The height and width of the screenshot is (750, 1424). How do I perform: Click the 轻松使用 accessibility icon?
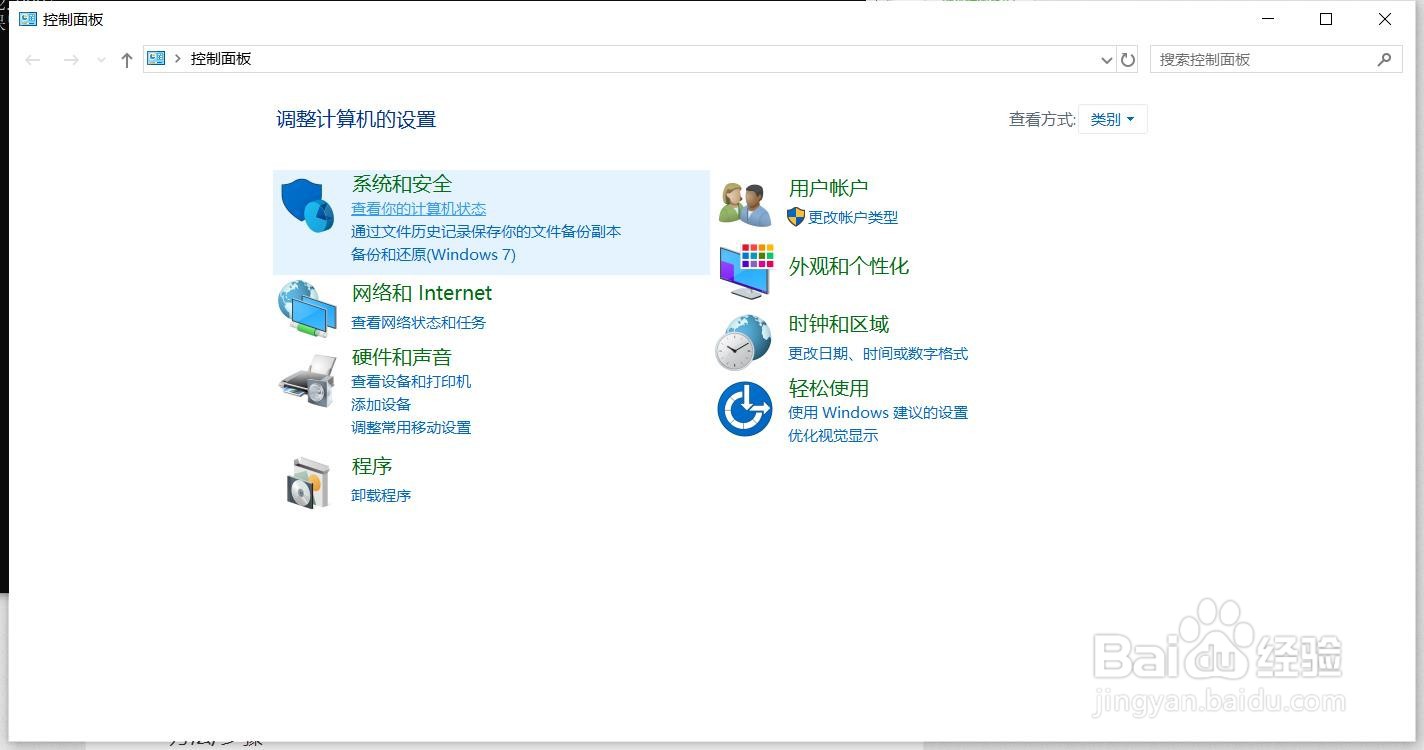click(x=744, y=409)
